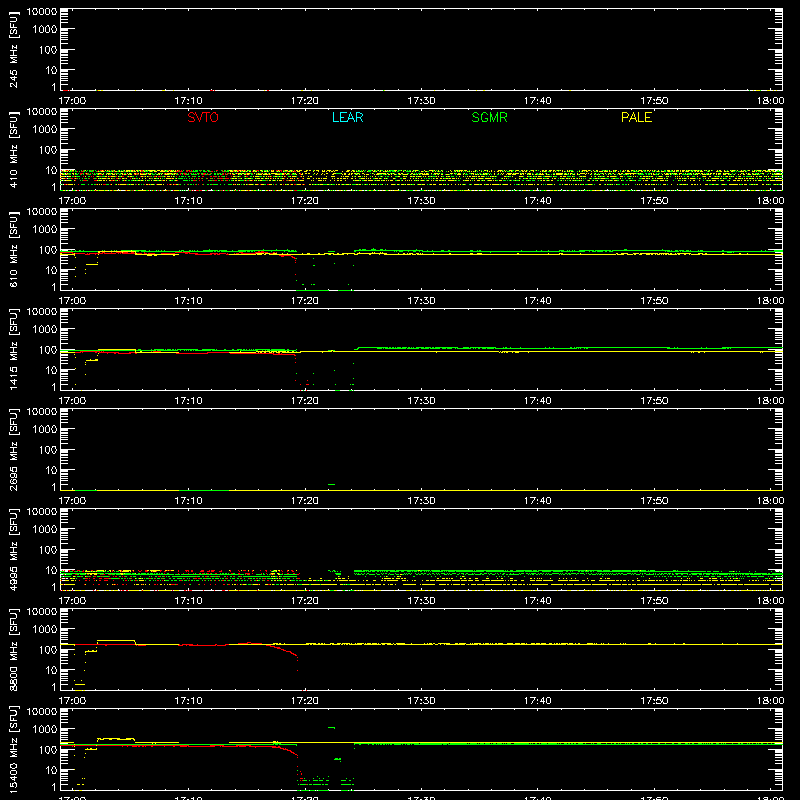800x800 pixels.
Task: Click 17:30 under the 1415 MHz panel
Action: click(421, 401)
